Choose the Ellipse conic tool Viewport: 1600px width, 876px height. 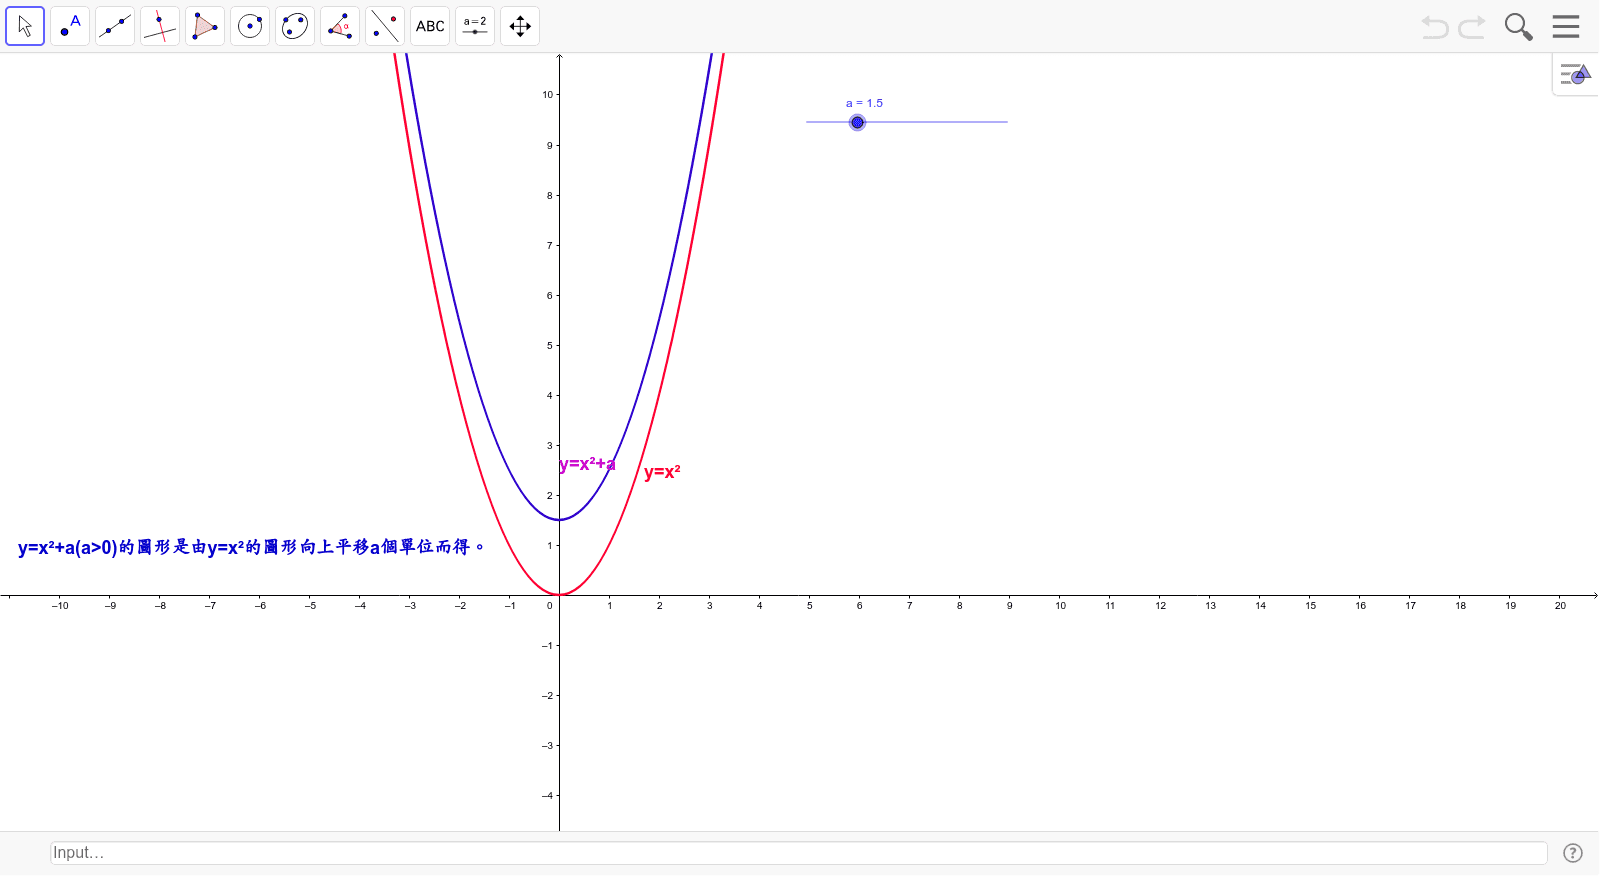295,26
